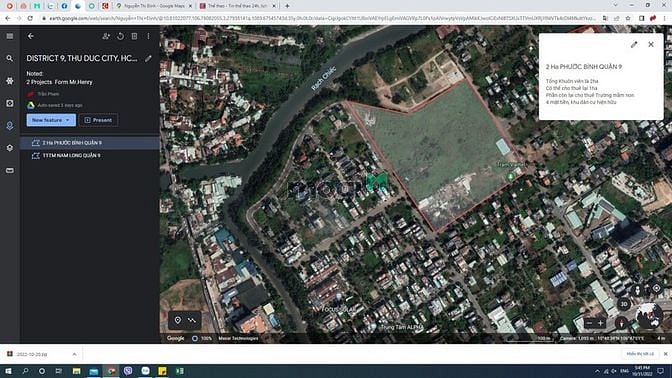Toggle the 3D view button
Image resolution: width=672 pixels, height=378 pixels.
coord(624,304)
